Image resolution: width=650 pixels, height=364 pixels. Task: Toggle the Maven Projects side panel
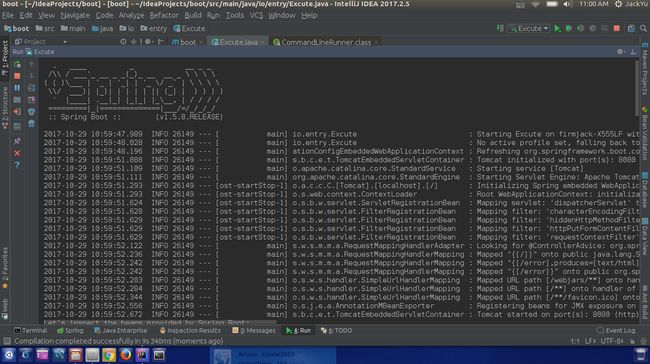[x=645, y=68]
